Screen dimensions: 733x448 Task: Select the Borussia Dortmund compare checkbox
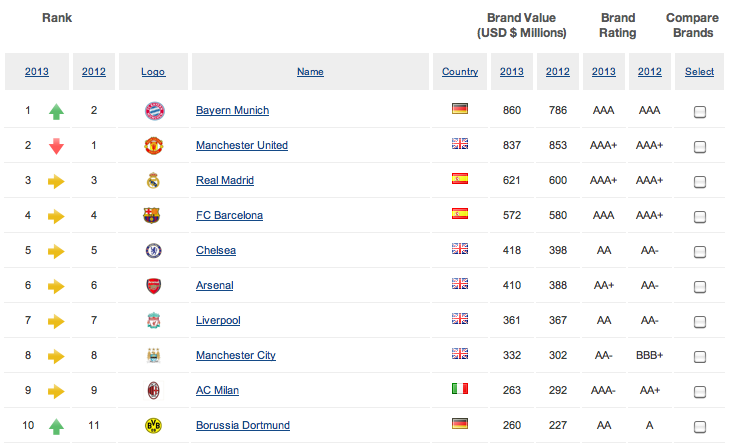click(x=700, y=426)
